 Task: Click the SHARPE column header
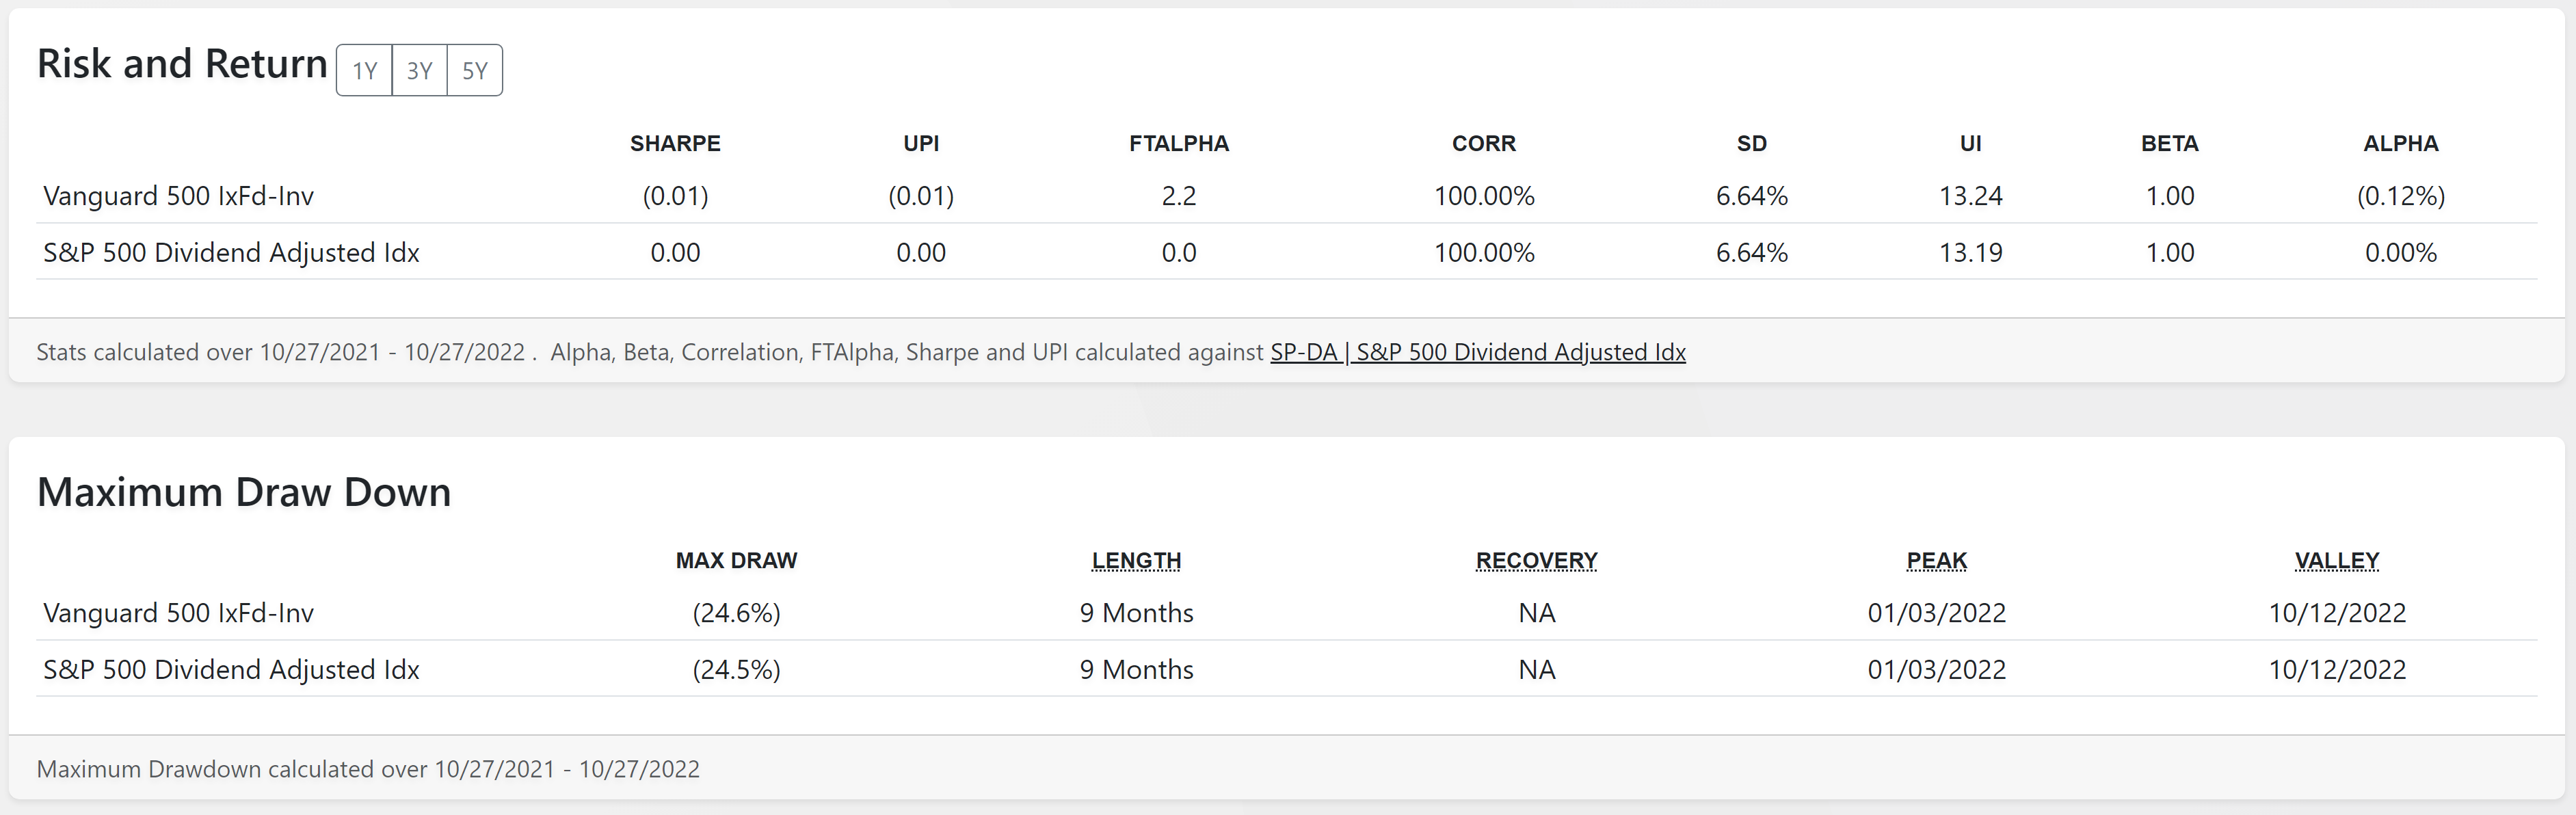675,144
